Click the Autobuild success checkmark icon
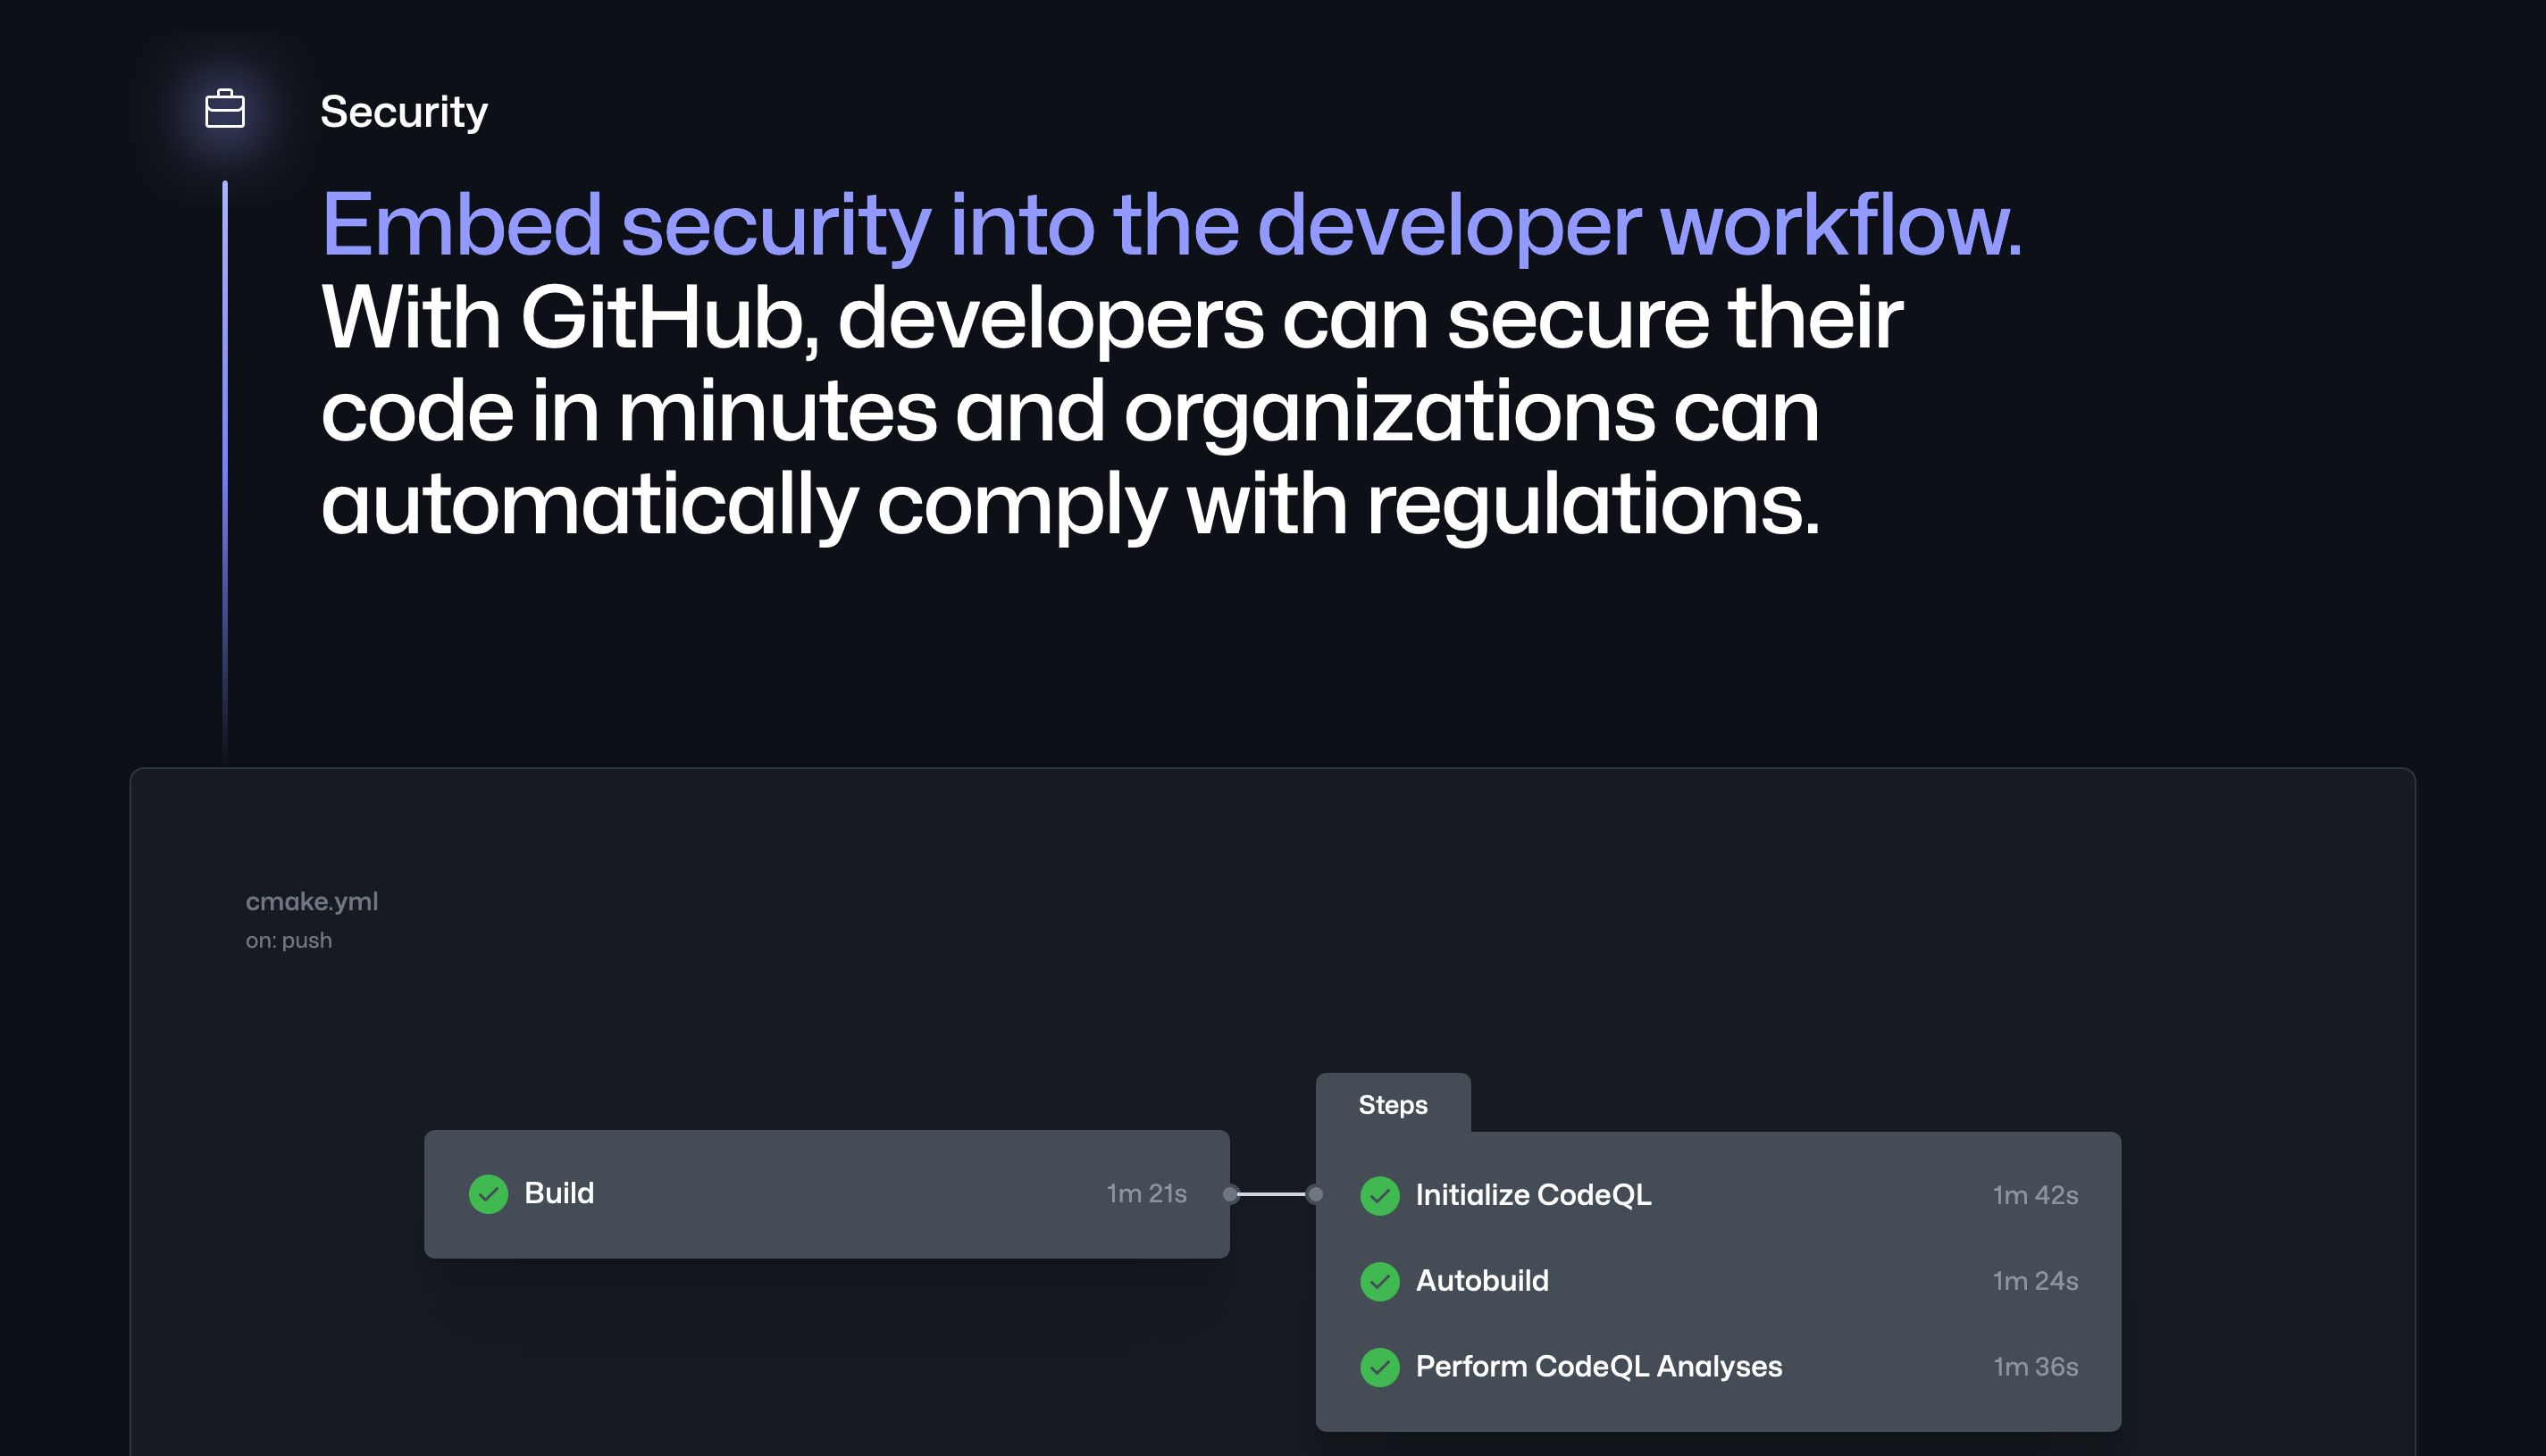Viewport: 2546px width, 1456px height. (1380, 1281)
